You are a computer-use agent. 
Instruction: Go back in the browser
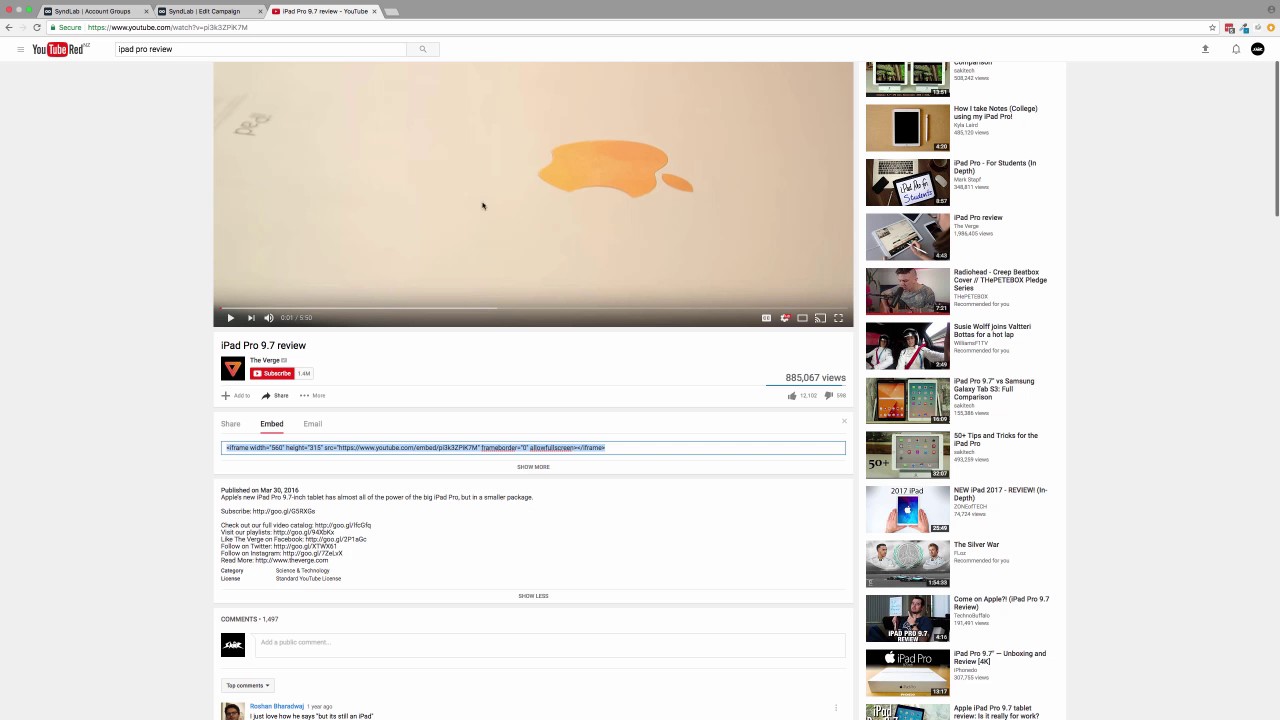coord(9,27)
